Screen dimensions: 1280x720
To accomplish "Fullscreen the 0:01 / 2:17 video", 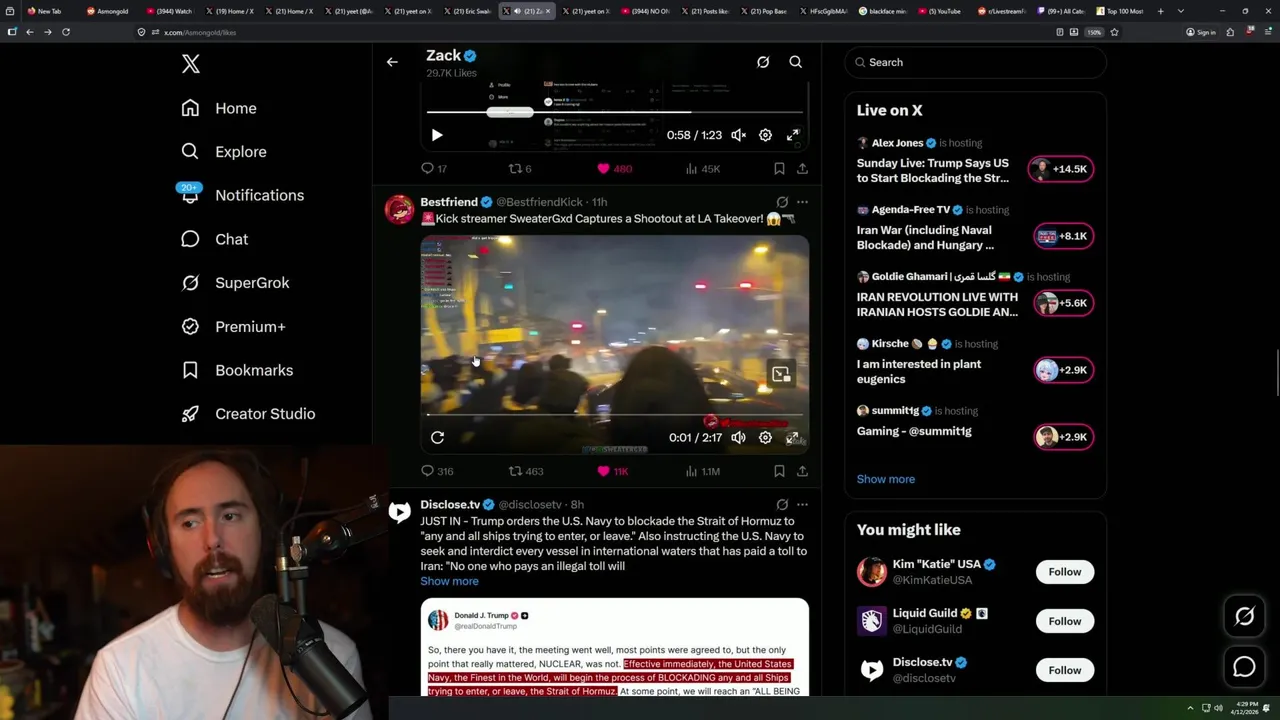I will coord(793,437).
